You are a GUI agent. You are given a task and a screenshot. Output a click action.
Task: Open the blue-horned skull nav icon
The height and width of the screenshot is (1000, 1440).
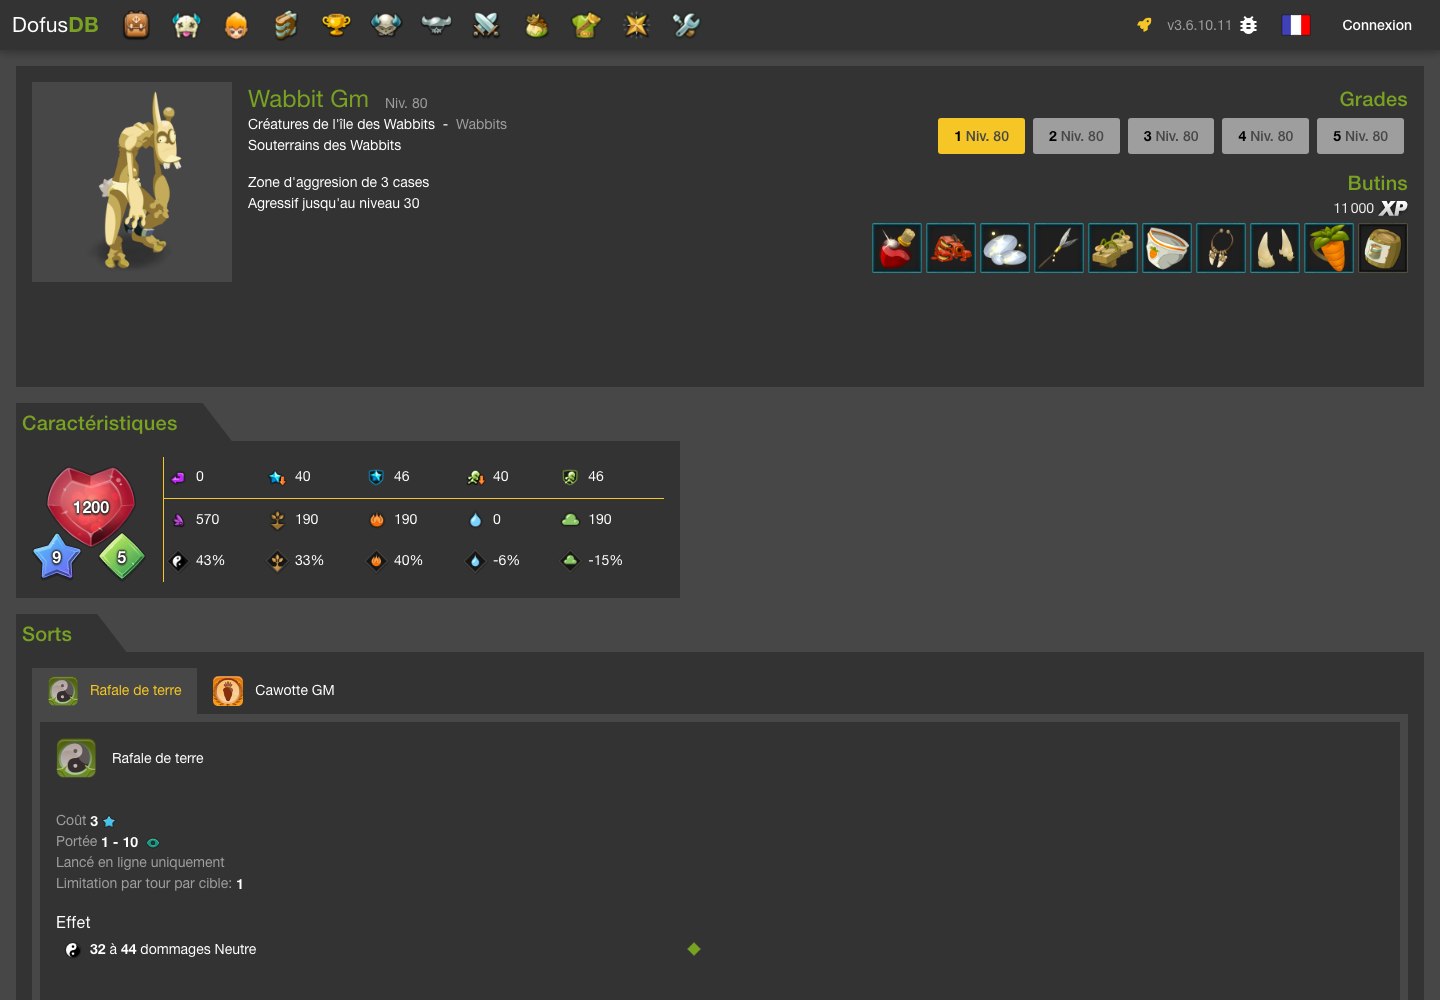[x=386, y=25]
